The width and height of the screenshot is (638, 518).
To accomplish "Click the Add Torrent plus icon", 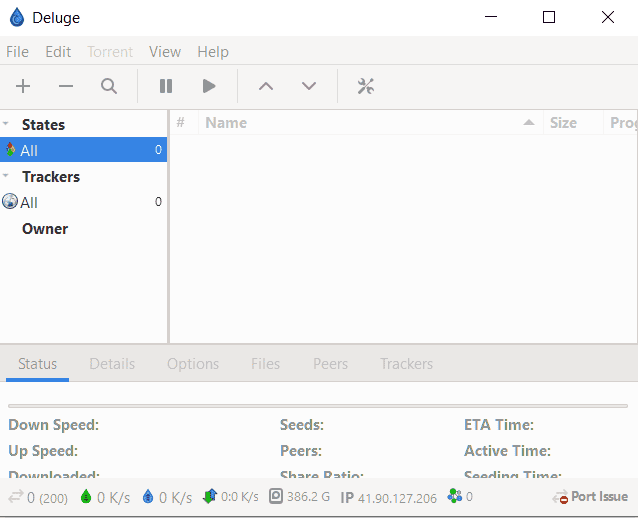I will 23,86.
